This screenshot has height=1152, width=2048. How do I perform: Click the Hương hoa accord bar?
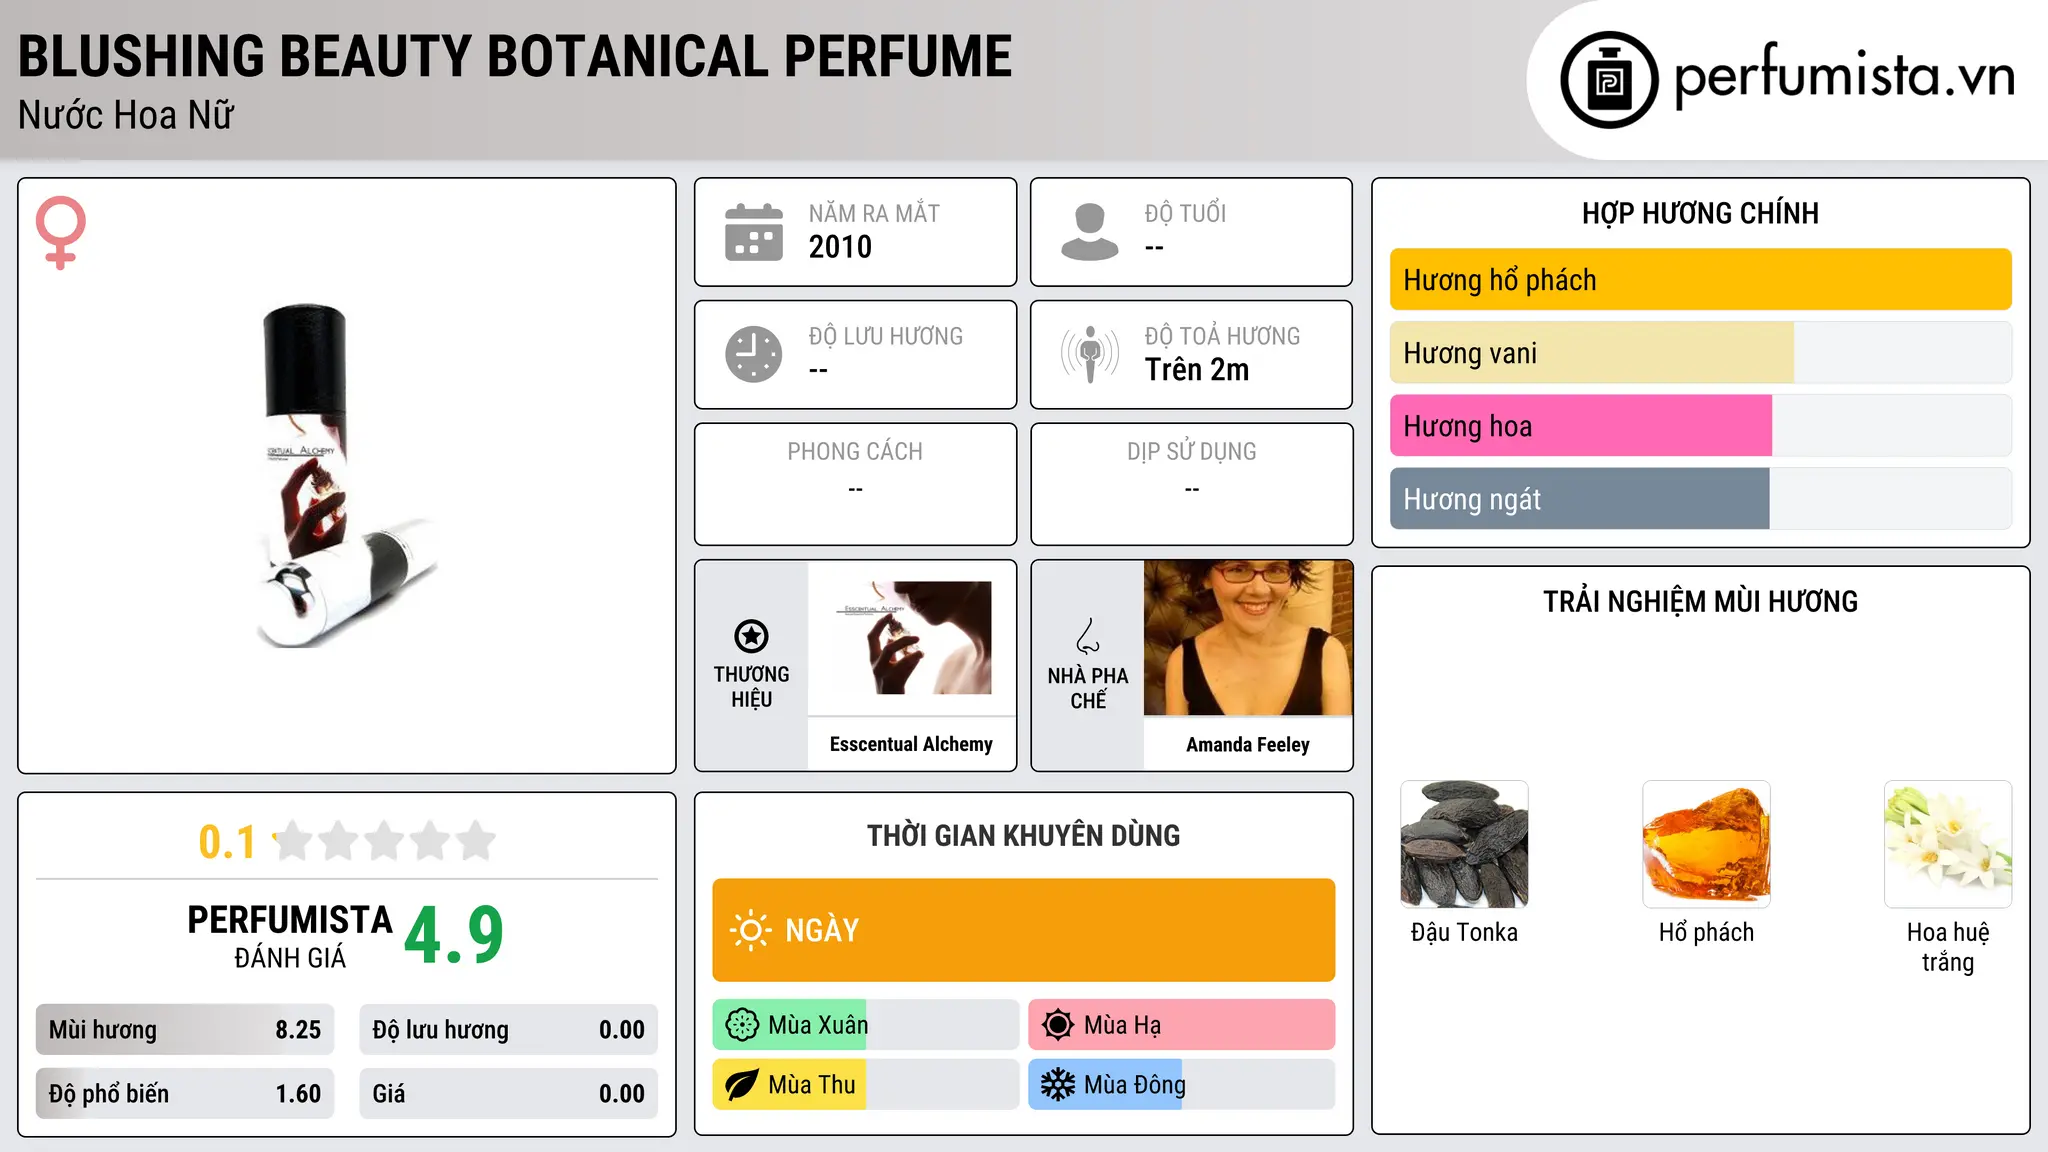coord(1701,426)
